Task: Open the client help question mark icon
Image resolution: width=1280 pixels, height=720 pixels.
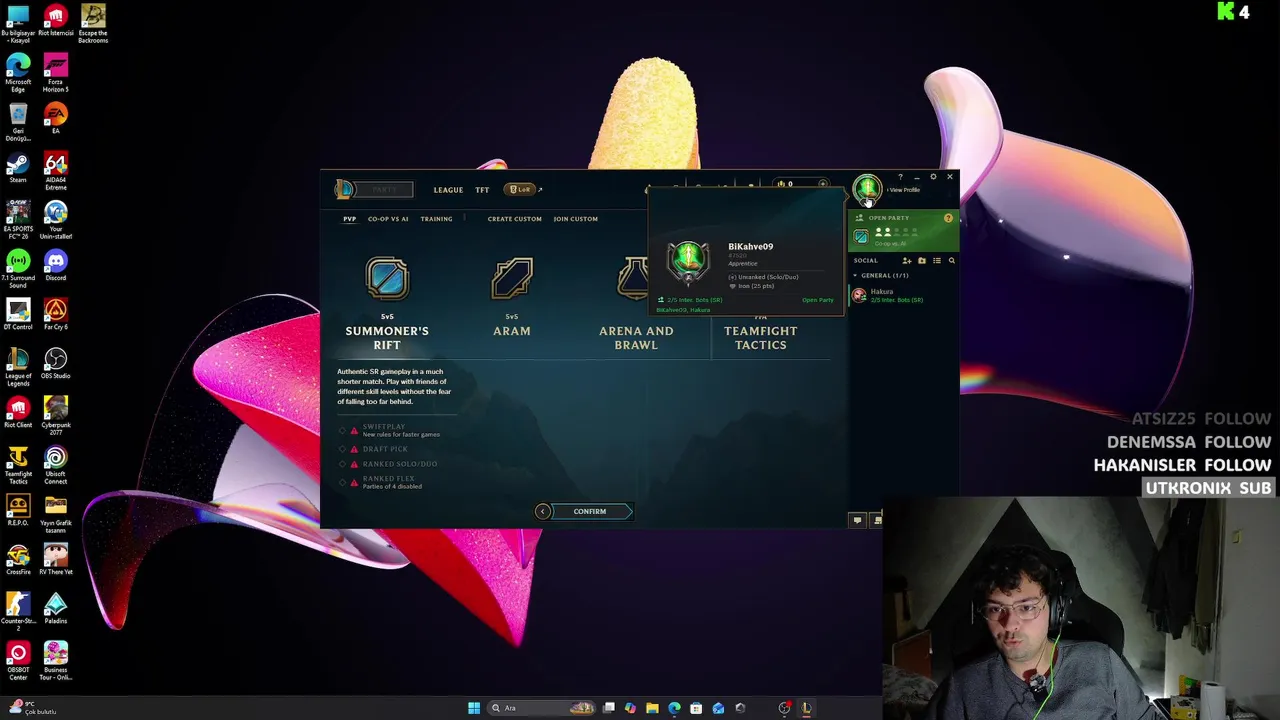Action: tap(900, 177)
